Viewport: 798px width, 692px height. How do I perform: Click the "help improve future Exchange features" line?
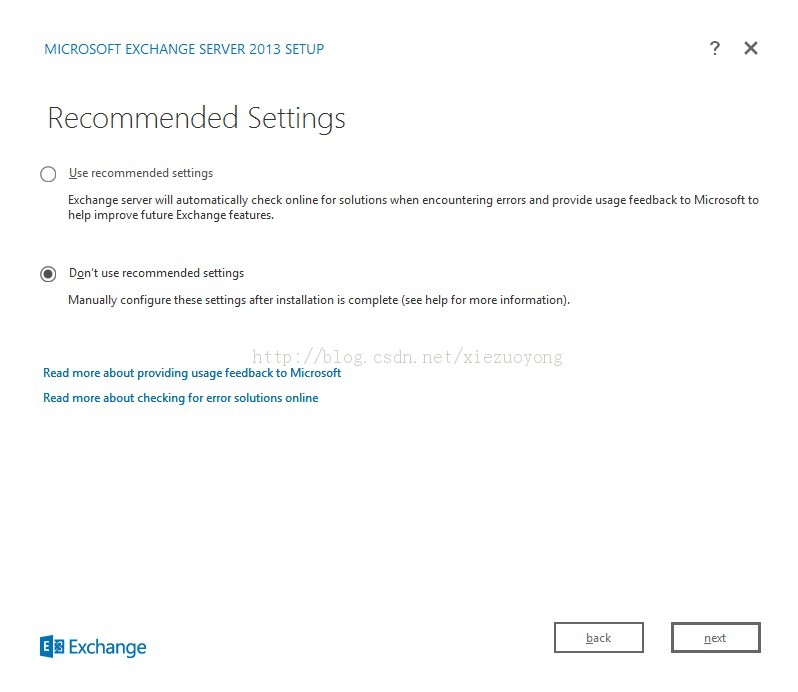[x=170, y=215]
